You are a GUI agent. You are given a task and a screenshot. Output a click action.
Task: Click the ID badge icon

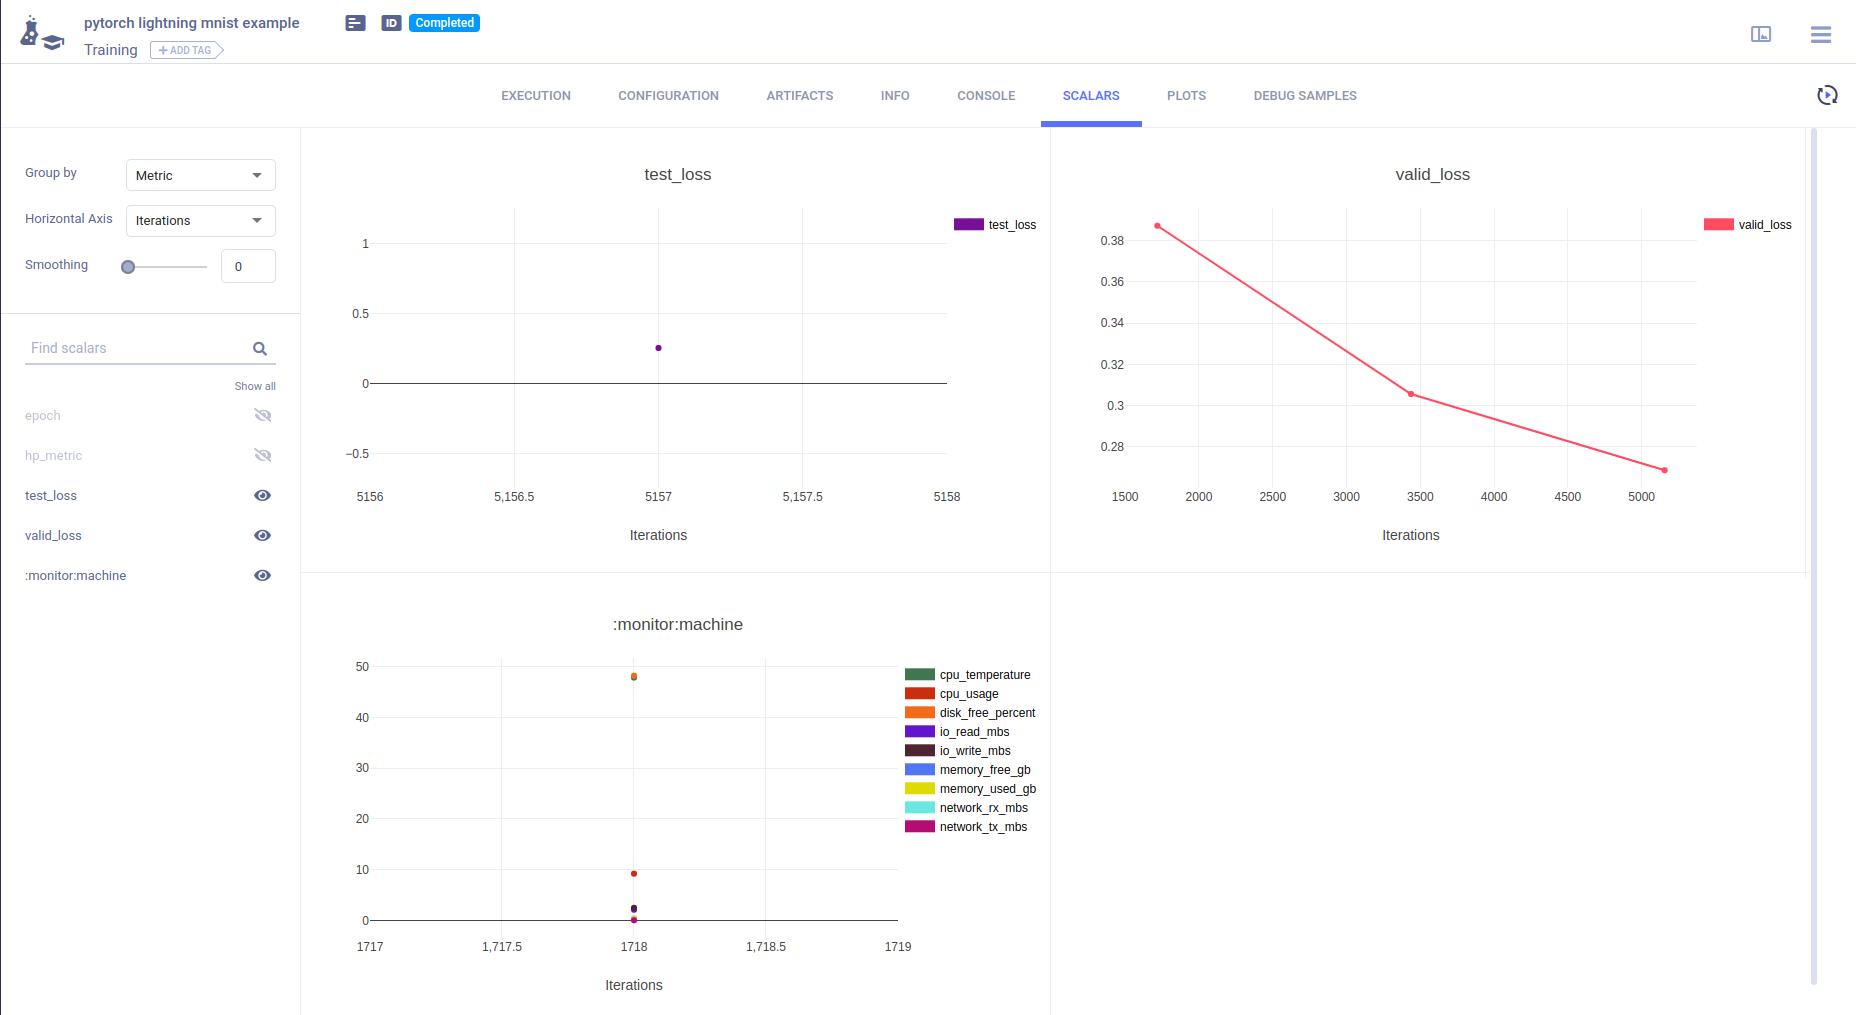[x=391, y=23]
